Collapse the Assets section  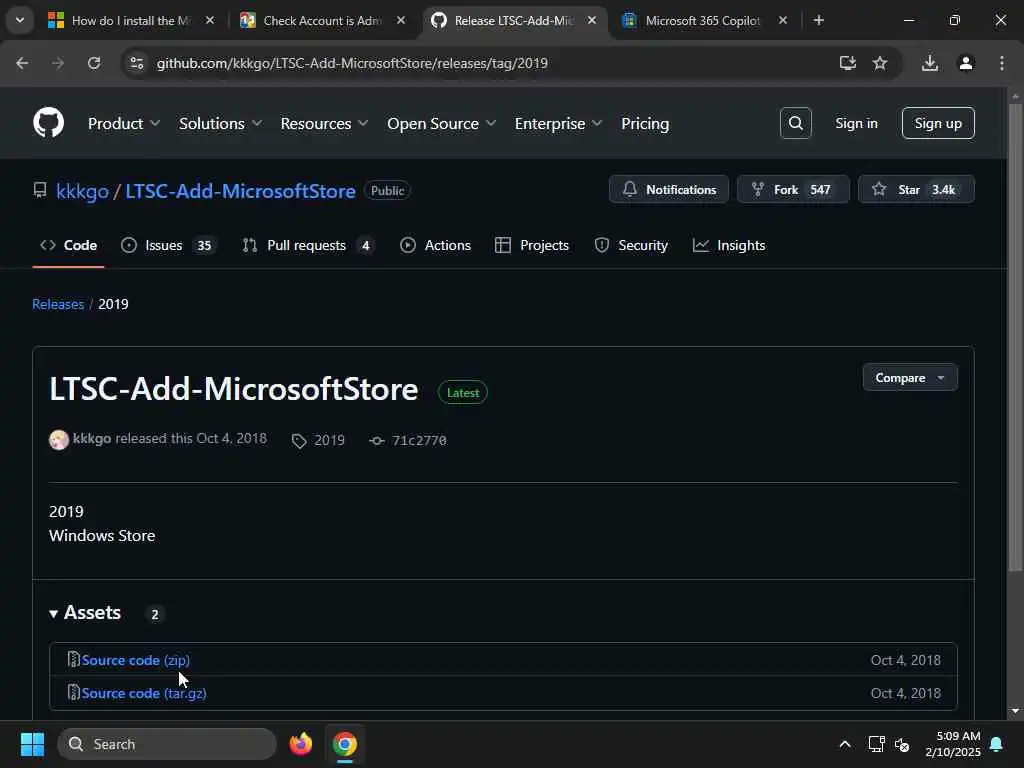click(85, 613)
